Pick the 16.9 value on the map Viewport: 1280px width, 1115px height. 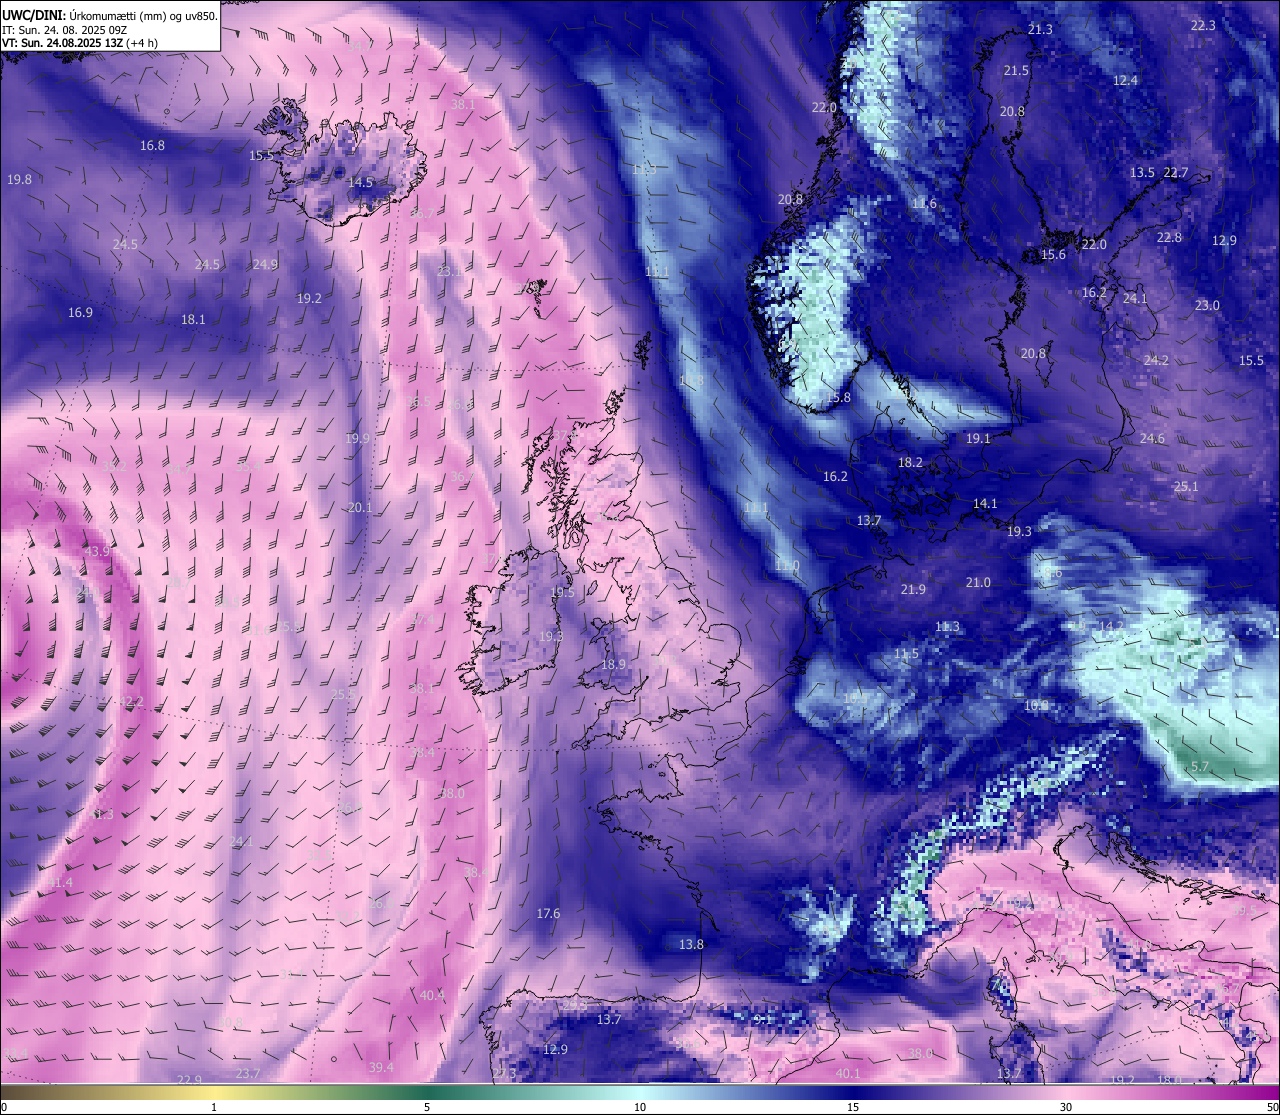point(80,312)
